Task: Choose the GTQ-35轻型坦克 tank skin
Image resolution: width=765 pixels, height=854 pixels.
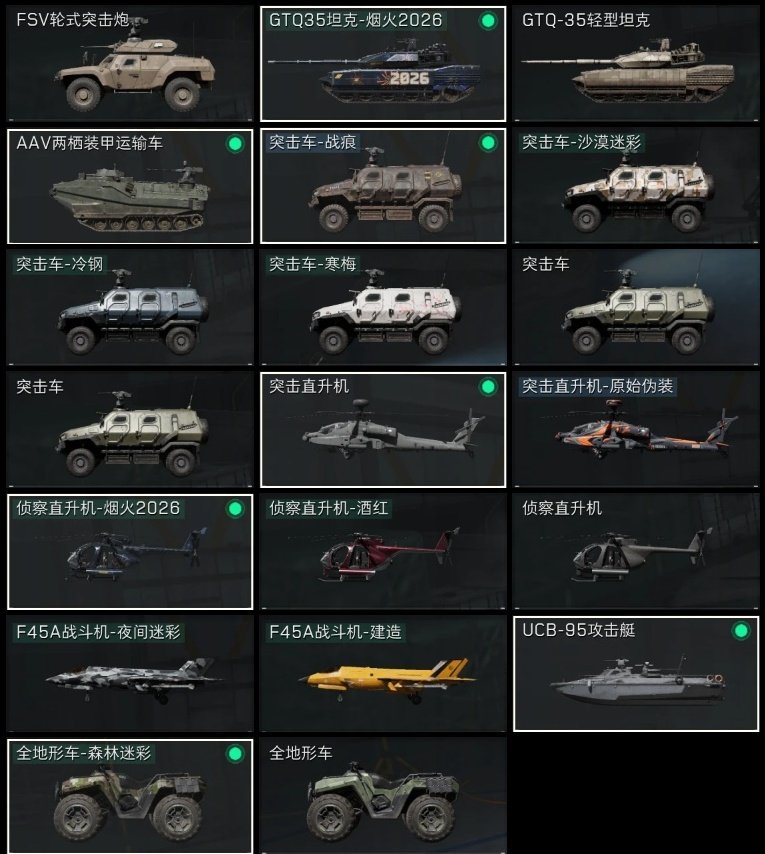Action: pyautogui.click(x=636, y=64)
